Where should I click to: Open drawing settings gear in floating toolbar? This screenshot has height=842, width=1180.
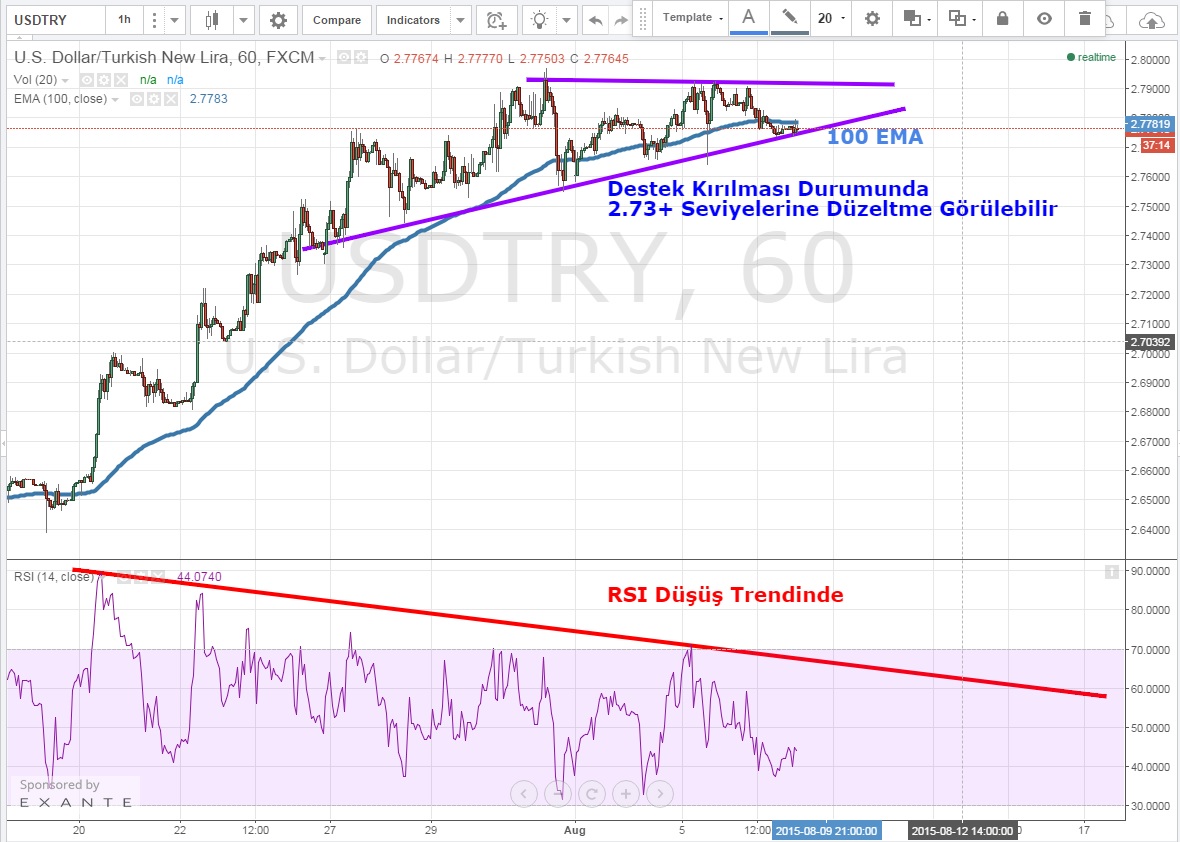[872, 18]
